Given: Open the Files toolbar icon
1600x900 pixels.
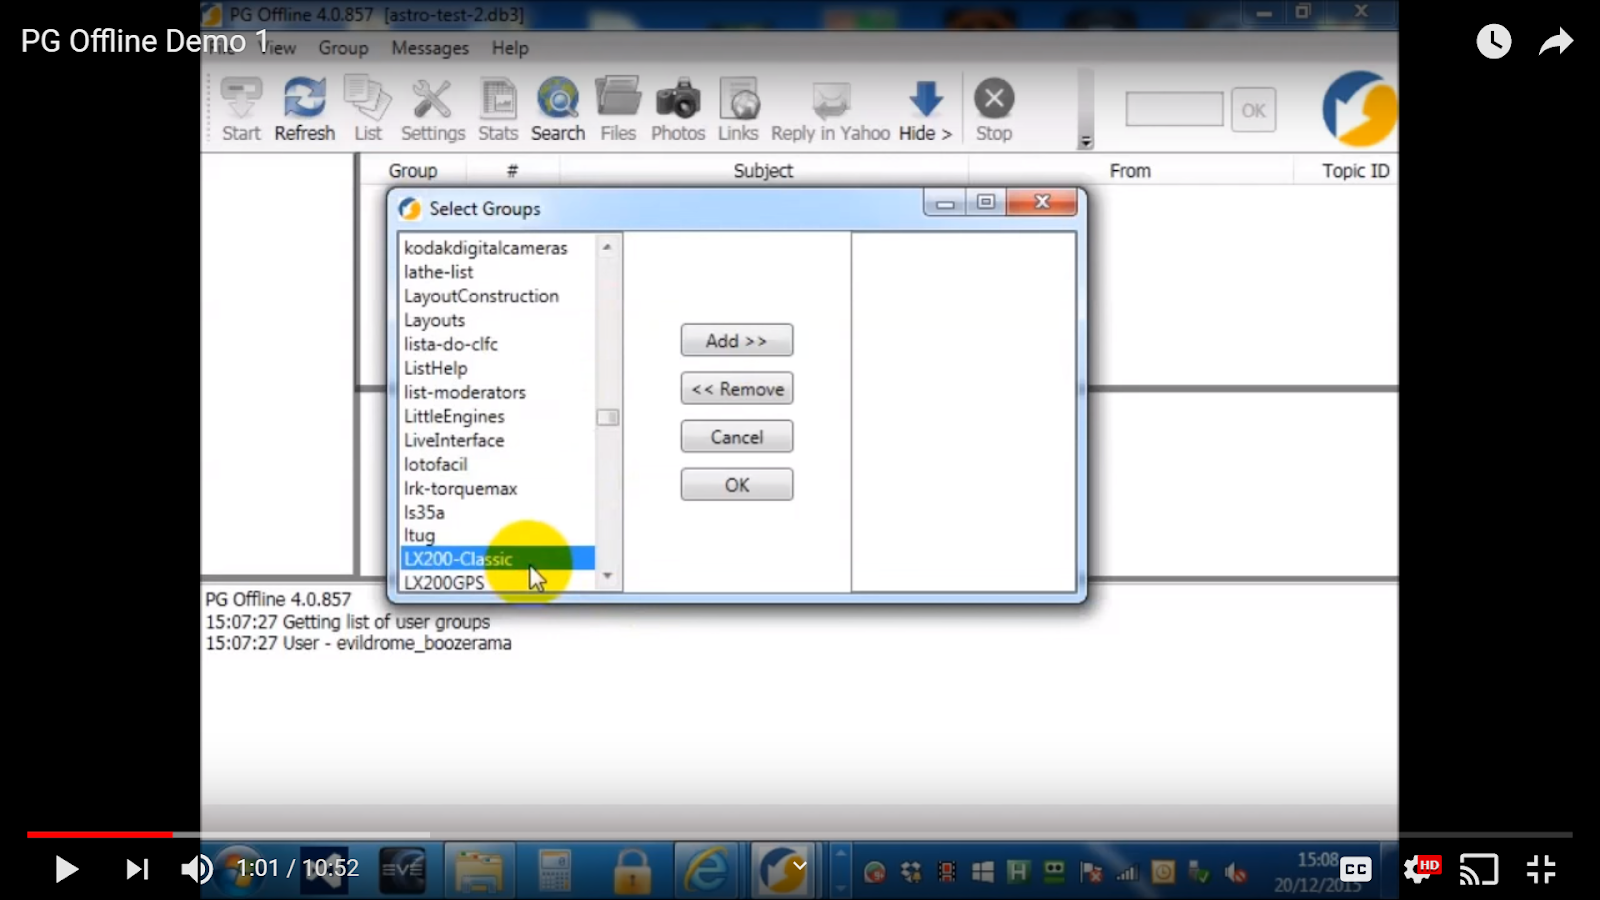Looking at the screenshot, I should pyautogui.click(x=618, y=109).
